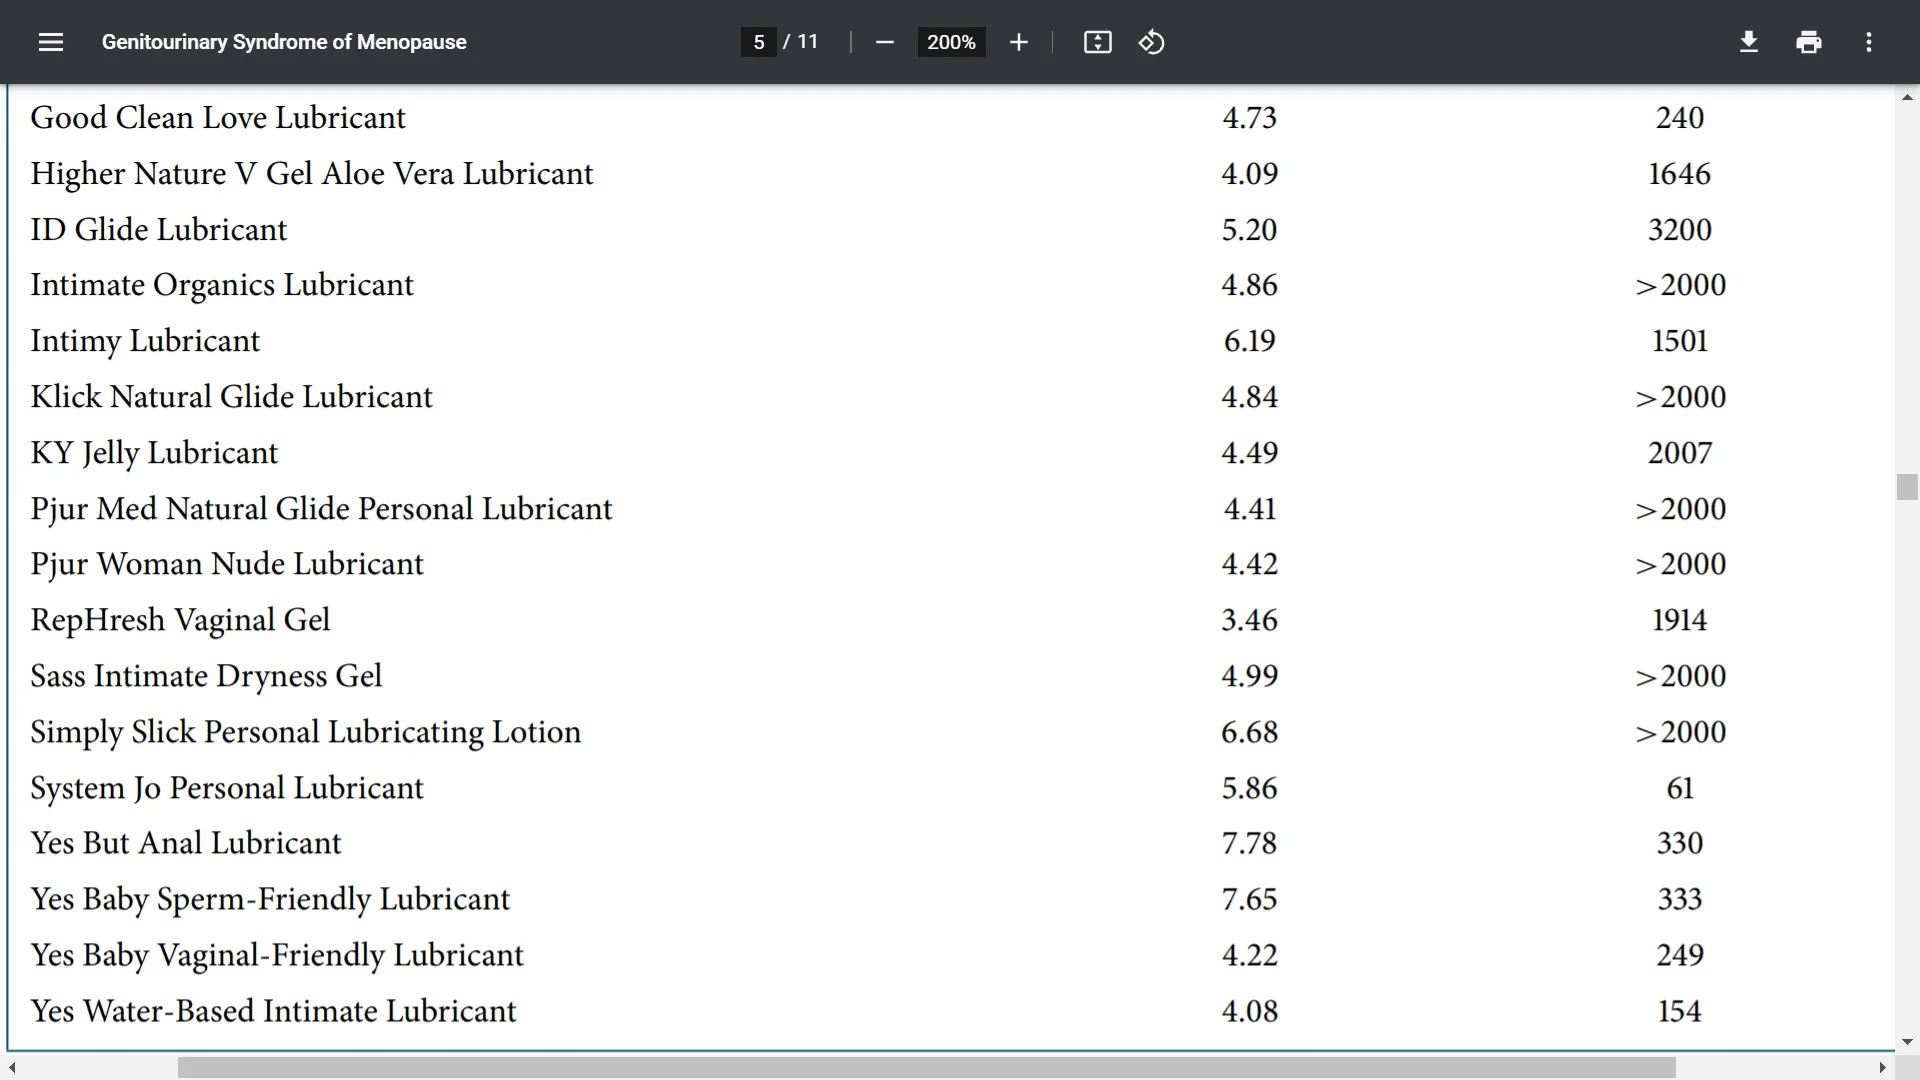This screenshot has height=1080, width=1920.
Task: Click Simply Slick Personal Lubricating Lotion
Action: (305, 733)
